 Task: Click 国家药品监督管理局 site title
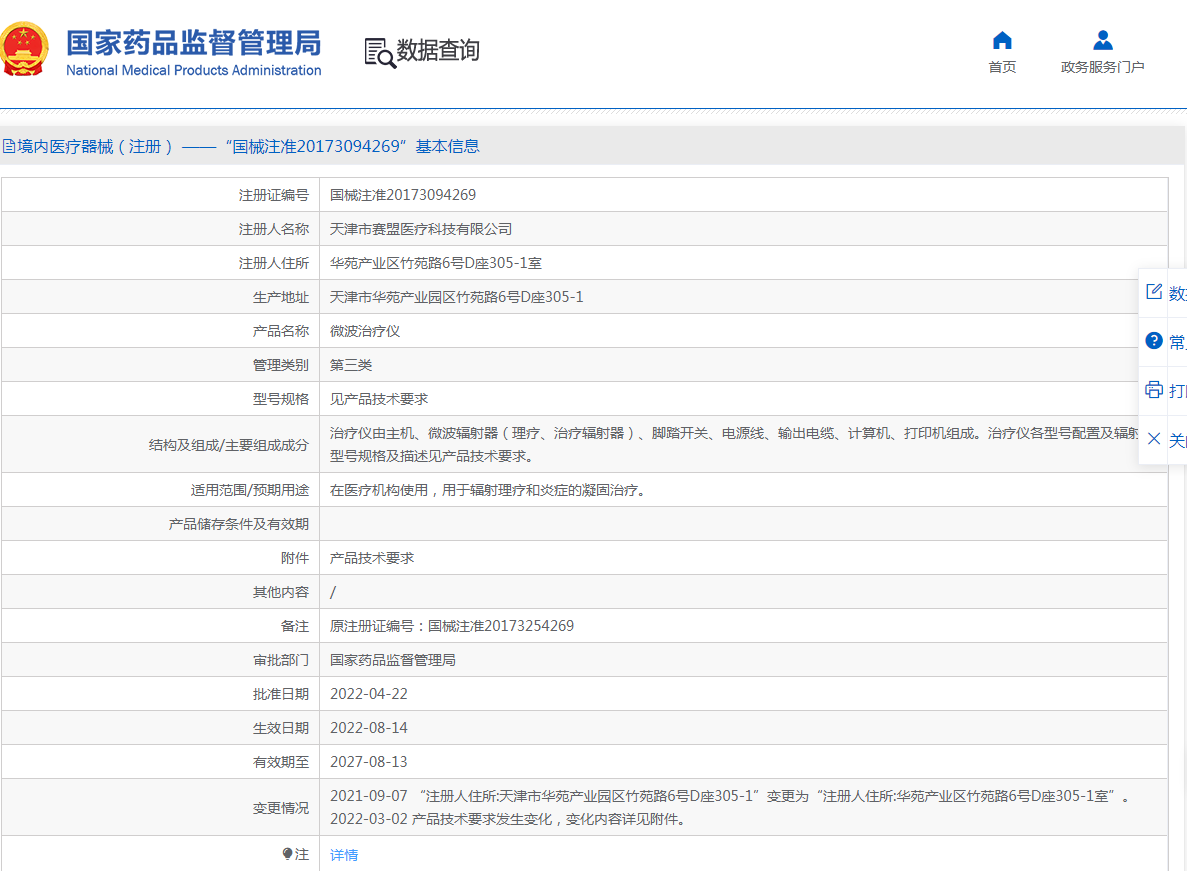point(193,42)
